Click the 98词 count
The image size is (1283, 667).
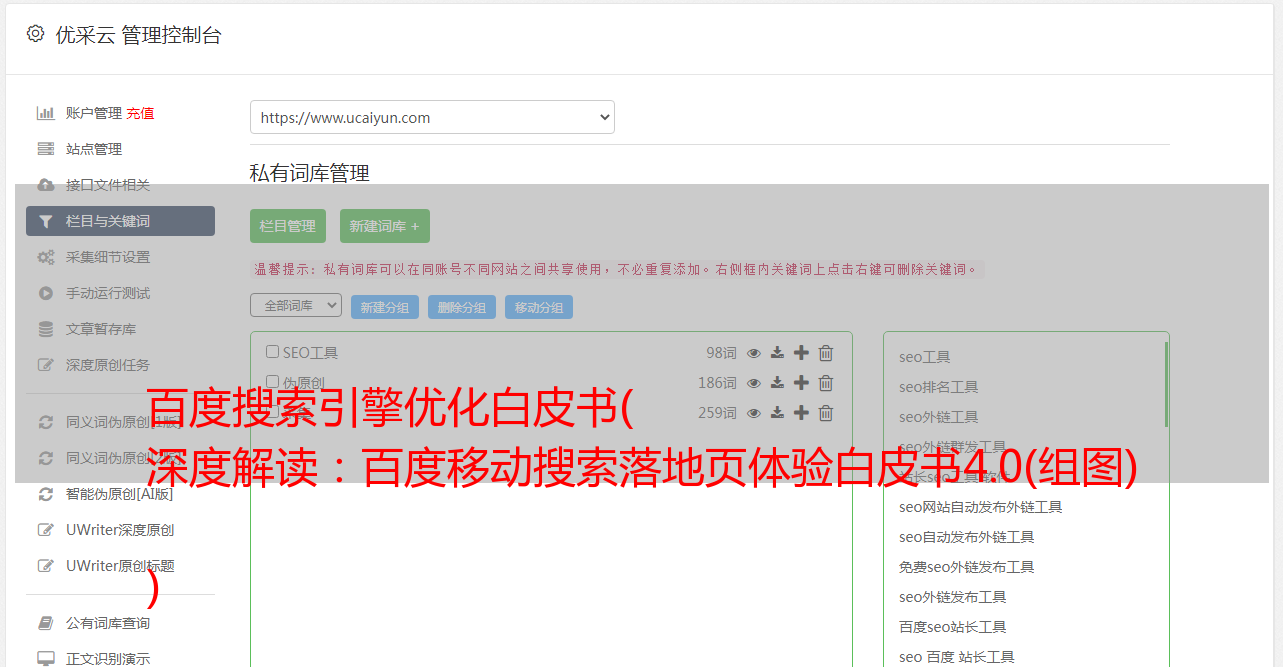point(721,353)
